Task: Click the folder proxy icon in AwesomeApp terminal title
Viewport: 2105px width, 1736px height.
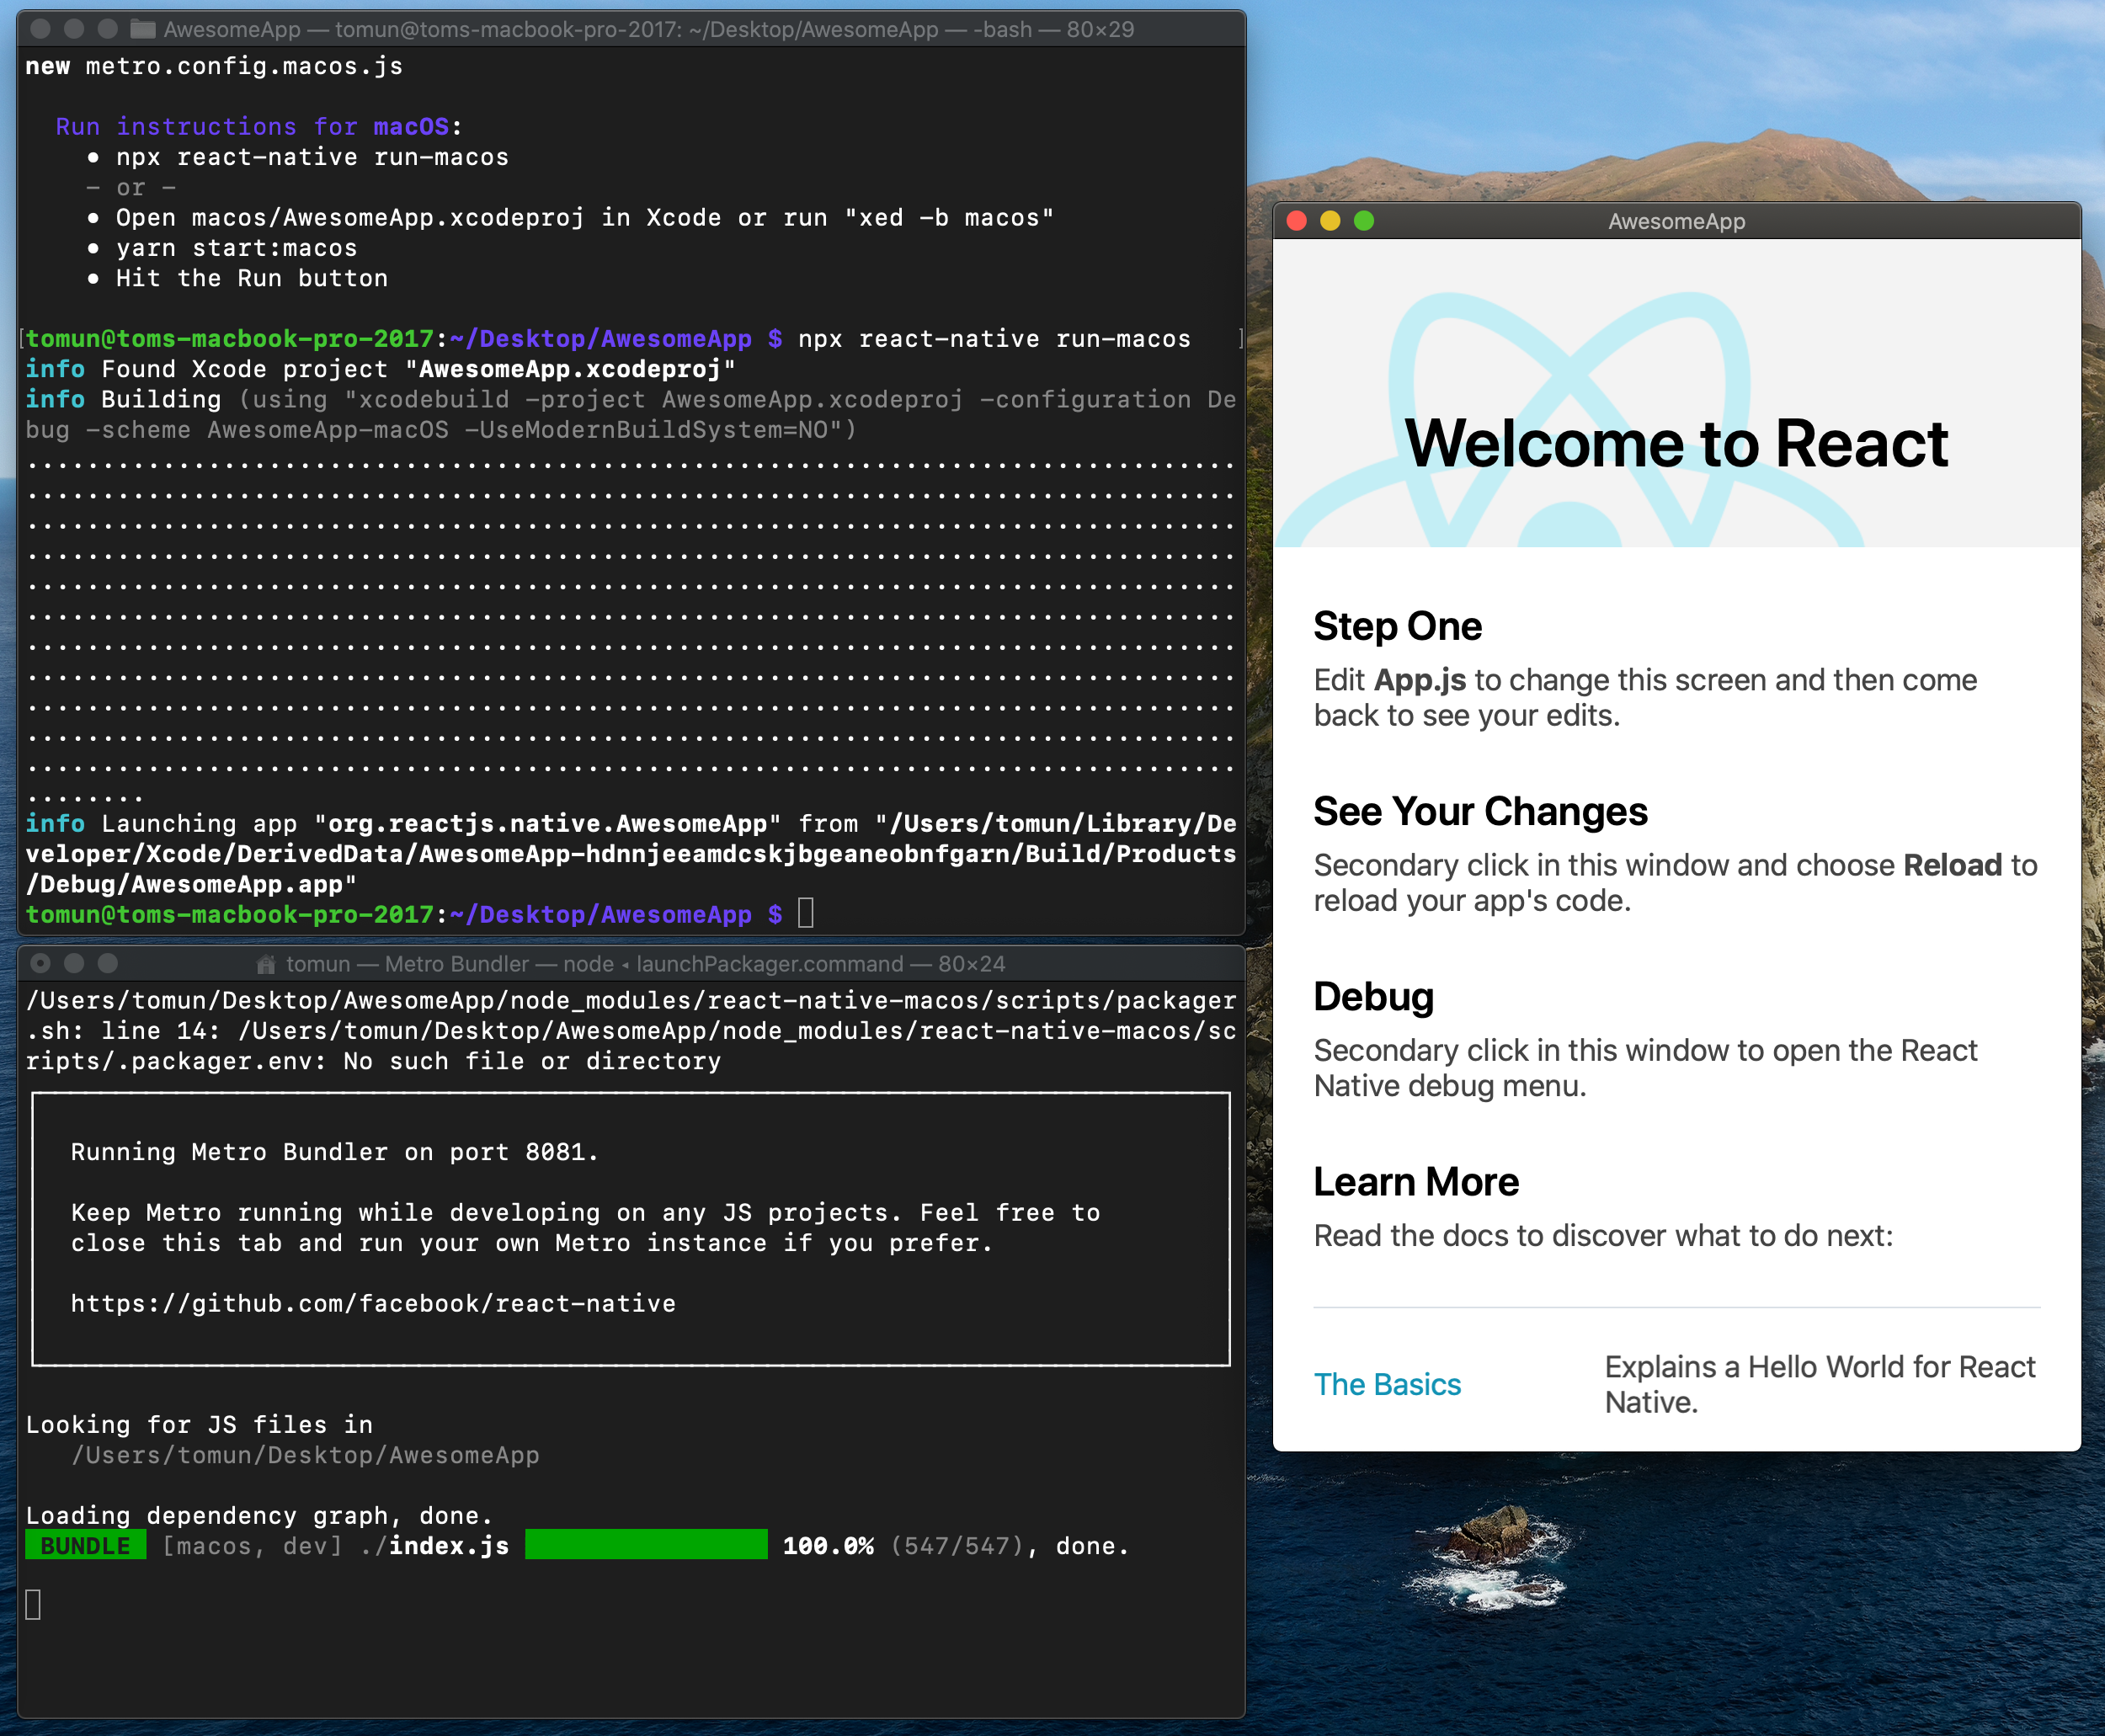Action: (143, 29)
